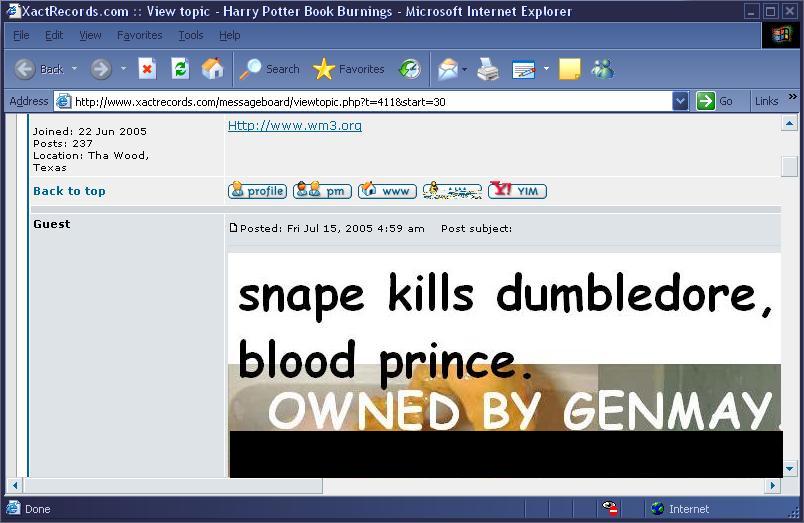
Task: Click the page icon in address bar
Action: point(63,102)
